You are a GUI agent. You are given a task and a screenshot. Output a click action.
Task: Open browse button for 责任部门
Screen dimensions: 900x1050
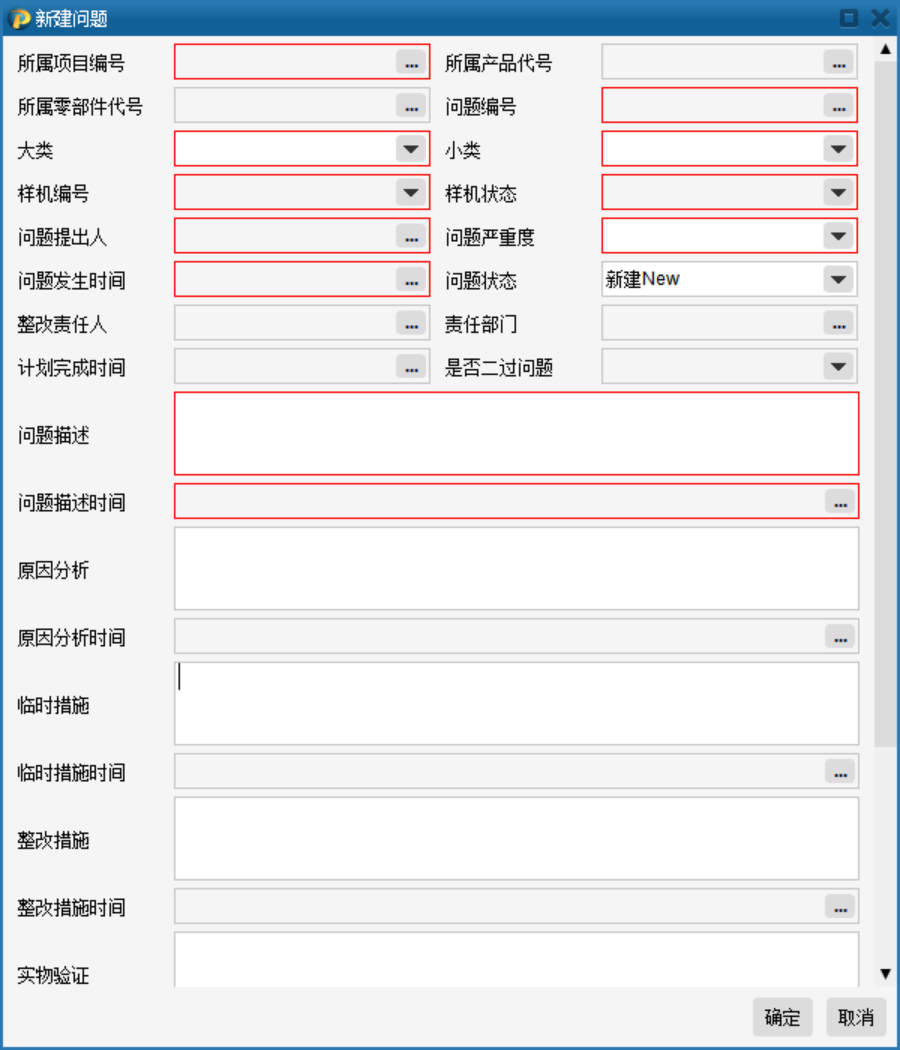point(838,323)
